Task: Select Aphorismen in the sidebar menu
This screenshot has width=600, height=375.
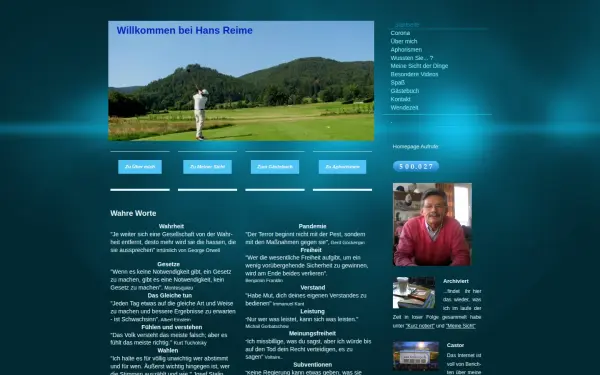Action: click(x=406, y=50)
